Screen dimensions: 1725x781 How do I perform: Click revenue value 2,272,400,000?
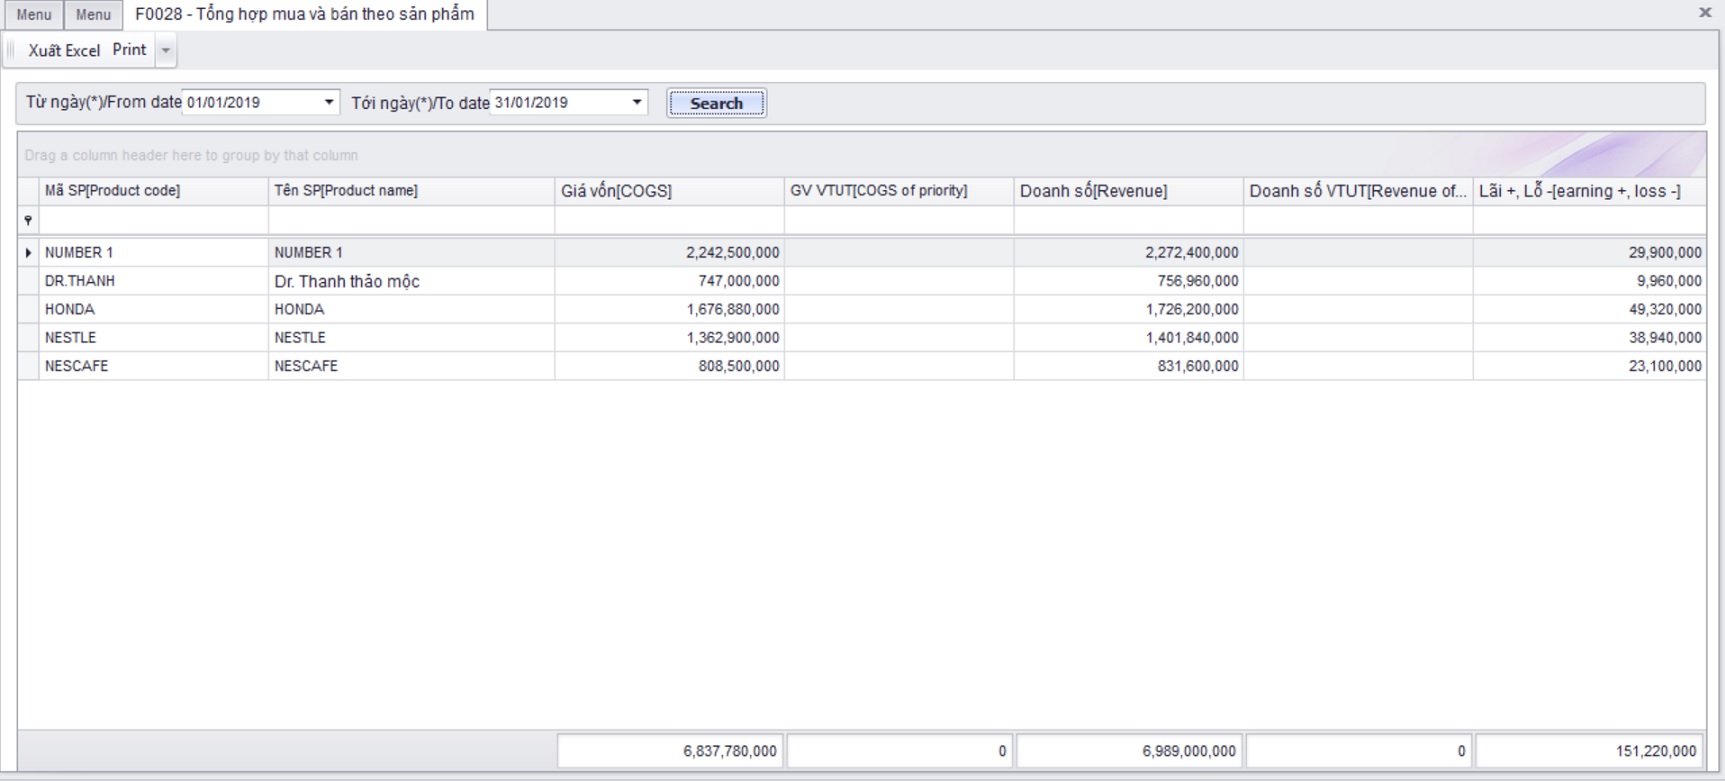pos(1191,253)
